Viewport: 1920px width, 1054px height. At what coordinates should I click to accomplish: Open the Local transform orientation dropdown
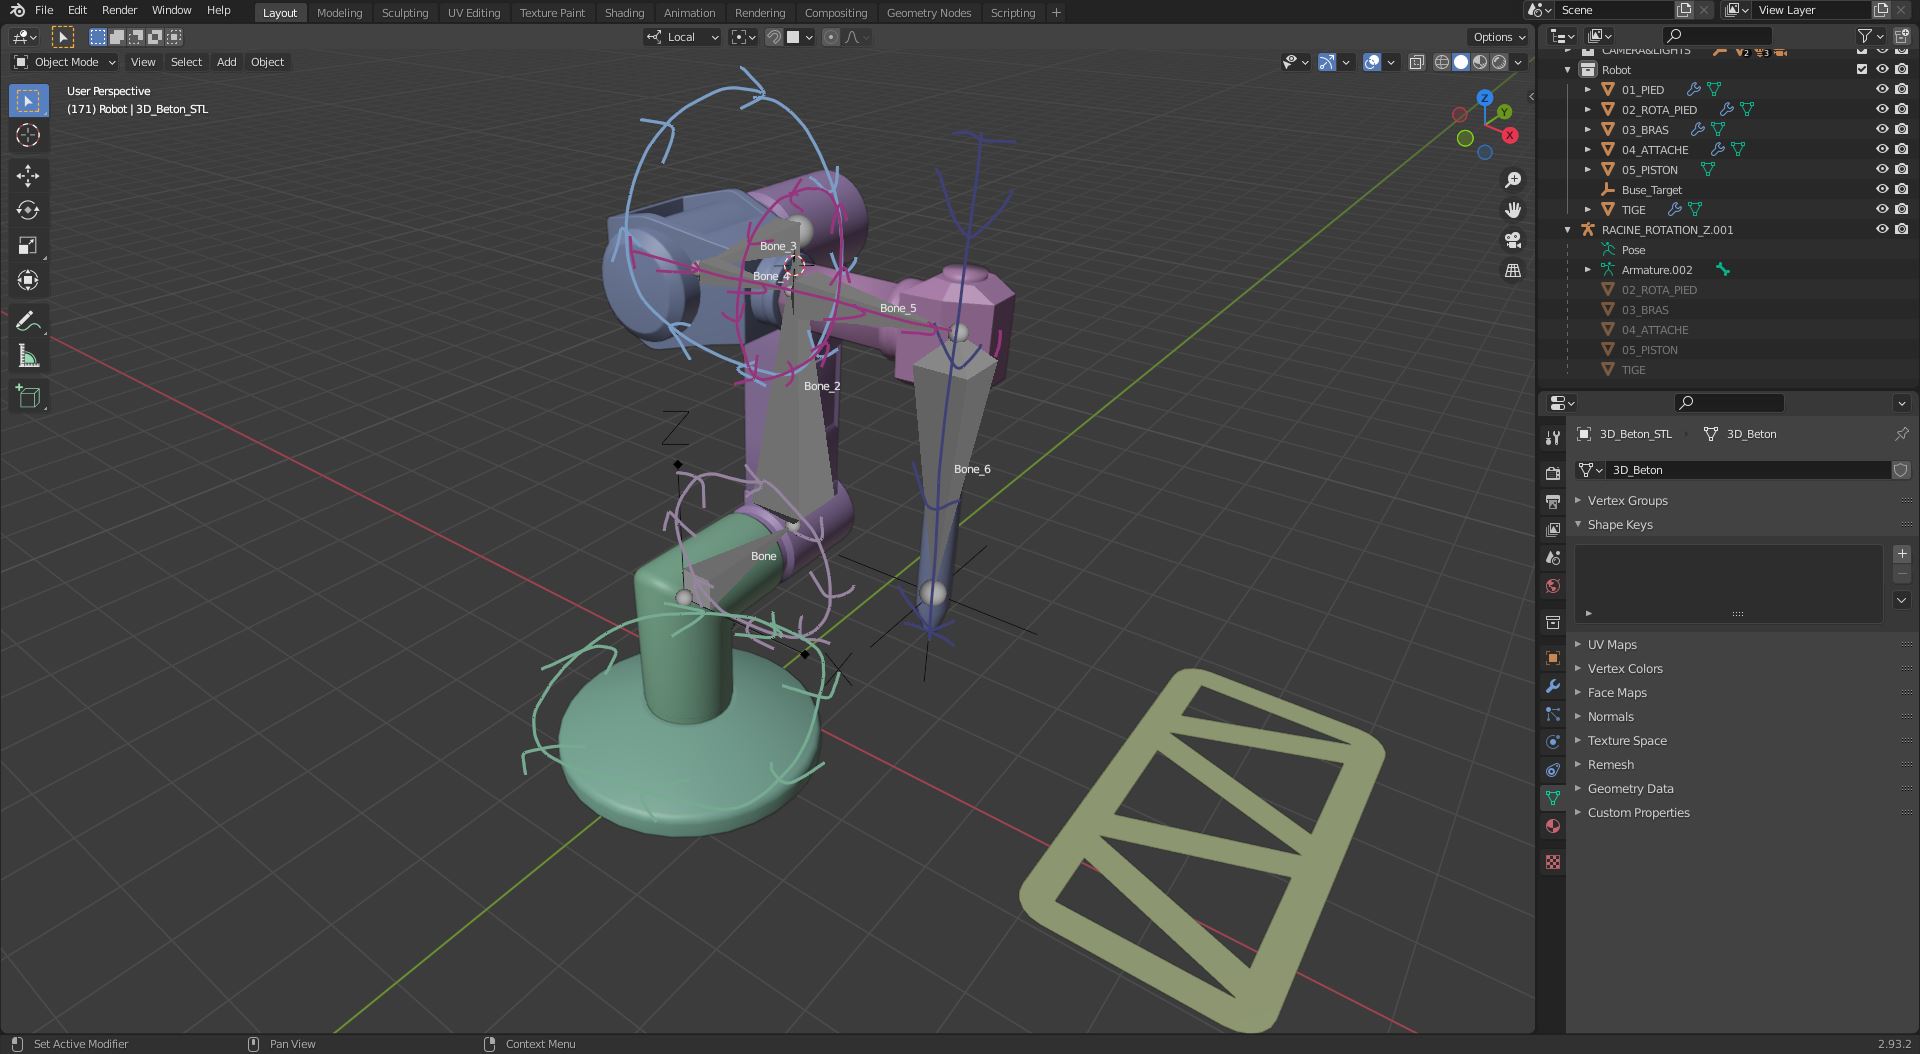(682, 37)
